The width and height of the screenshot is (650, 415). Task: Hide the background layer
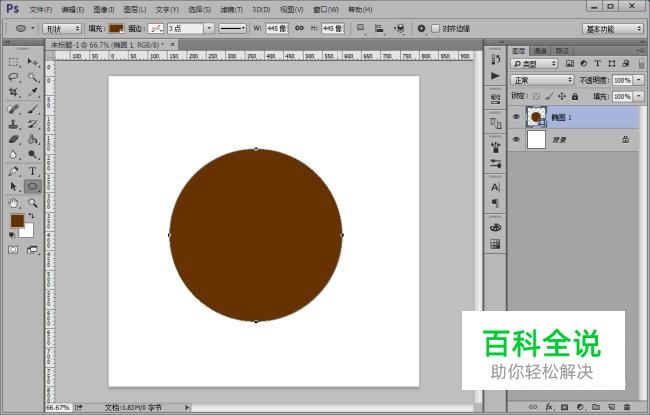point(516,140)
